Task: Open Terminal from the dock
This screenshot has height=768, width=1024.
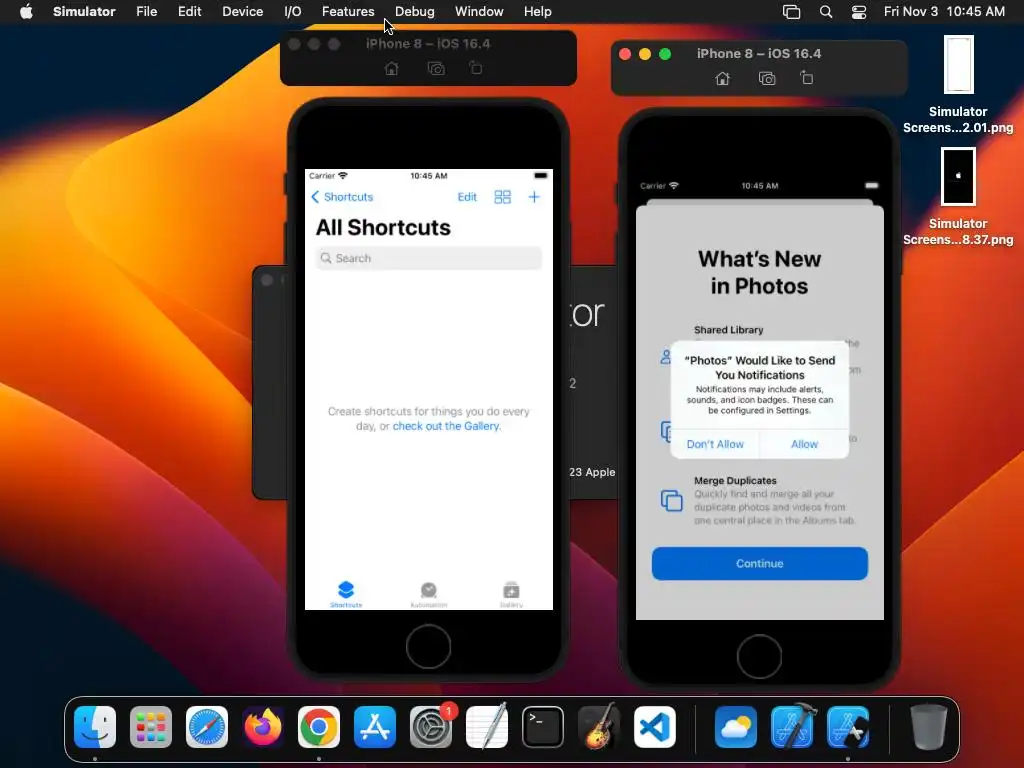Action: (543, 727)
